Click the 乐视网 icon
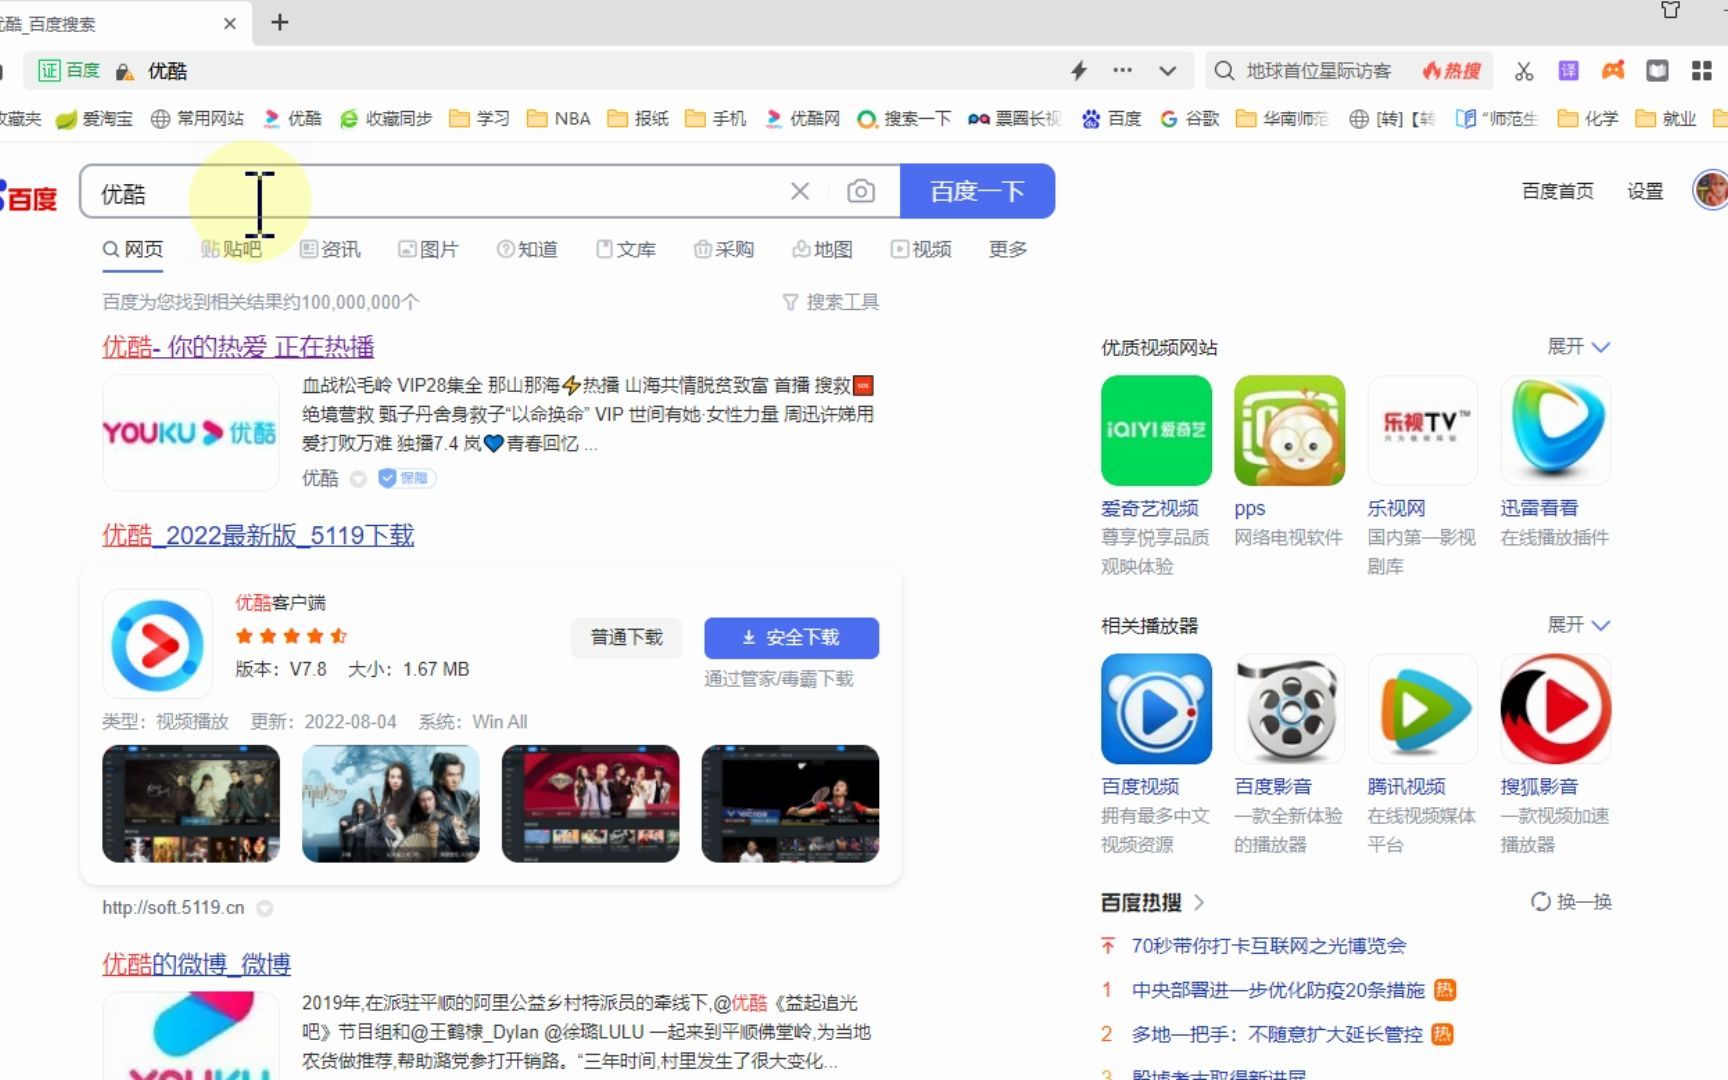Image resolution: width=1728 pixels, height=1080 pixels. [x=1422, y=431]
